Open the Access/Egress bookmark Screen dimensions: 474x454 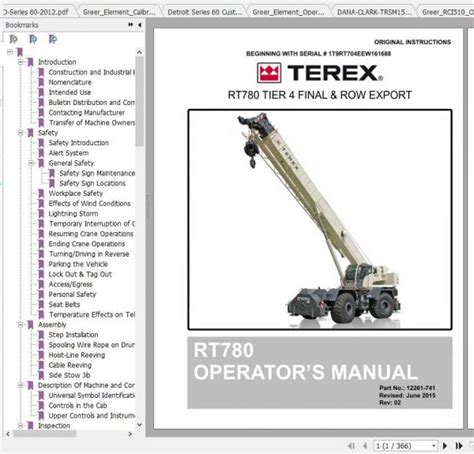coord(71,284)
